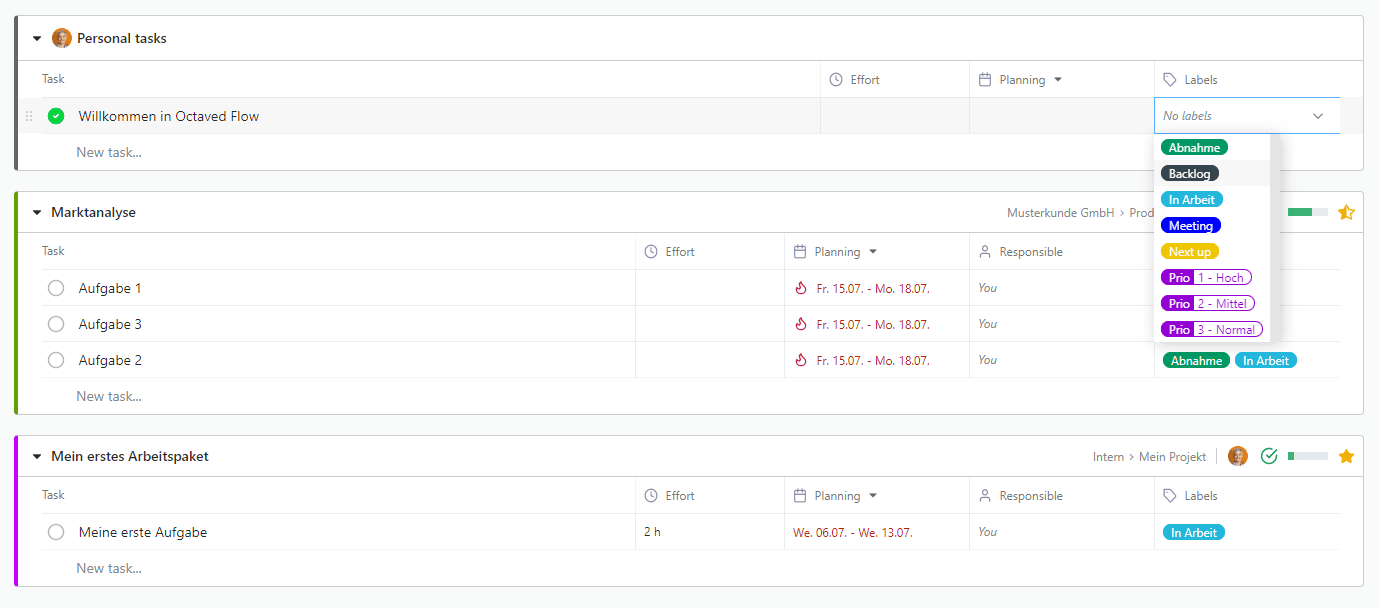Check off Meine erste Aufgabe
The height and width of the screenshot is (608, 1380).
[x=56, y=532]
